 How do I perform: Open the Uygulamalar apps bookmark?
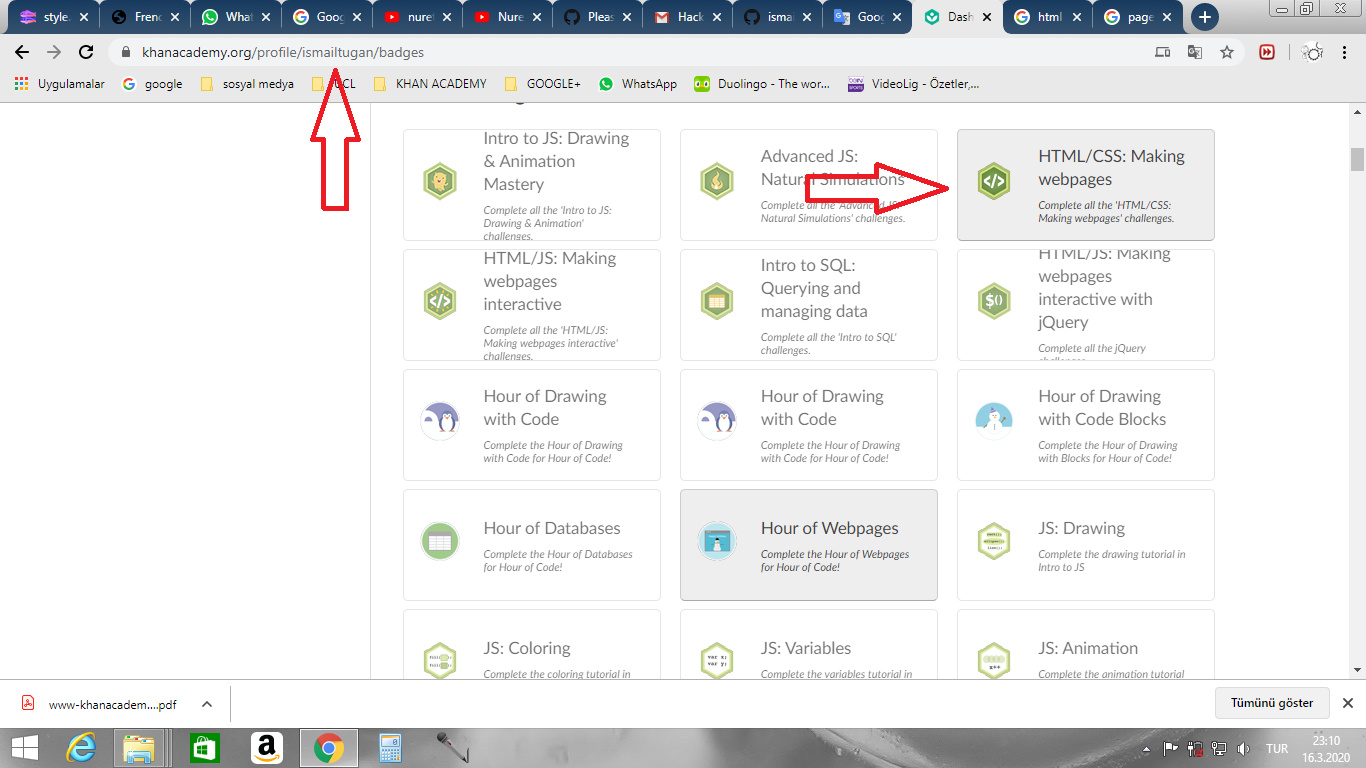point(59,84)
